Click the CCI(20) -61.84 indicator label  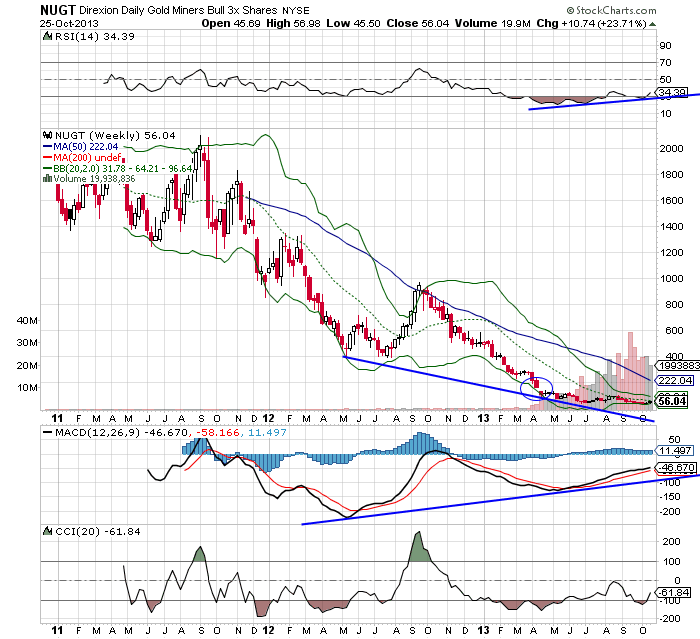pyautogui.click(x=97, y=531)
